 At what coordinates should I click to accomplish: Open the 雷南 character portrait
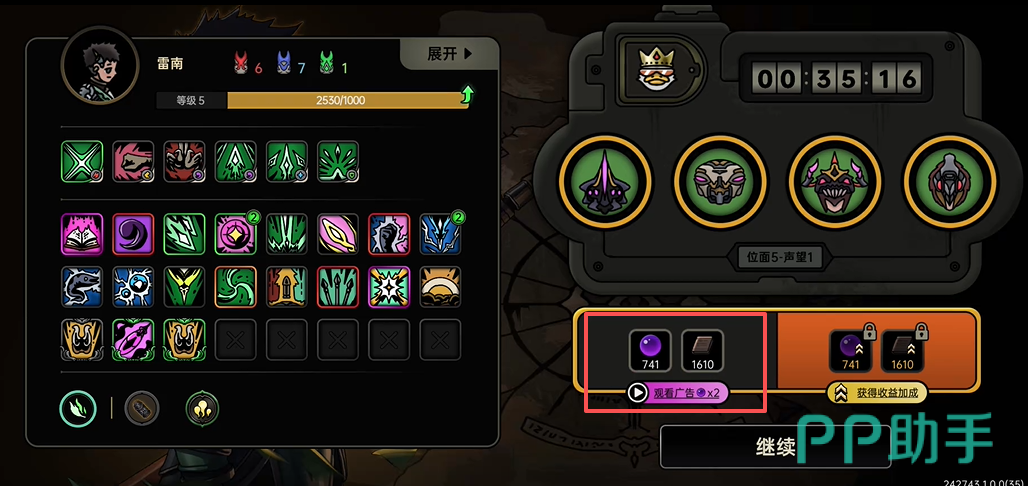[100, 65]
